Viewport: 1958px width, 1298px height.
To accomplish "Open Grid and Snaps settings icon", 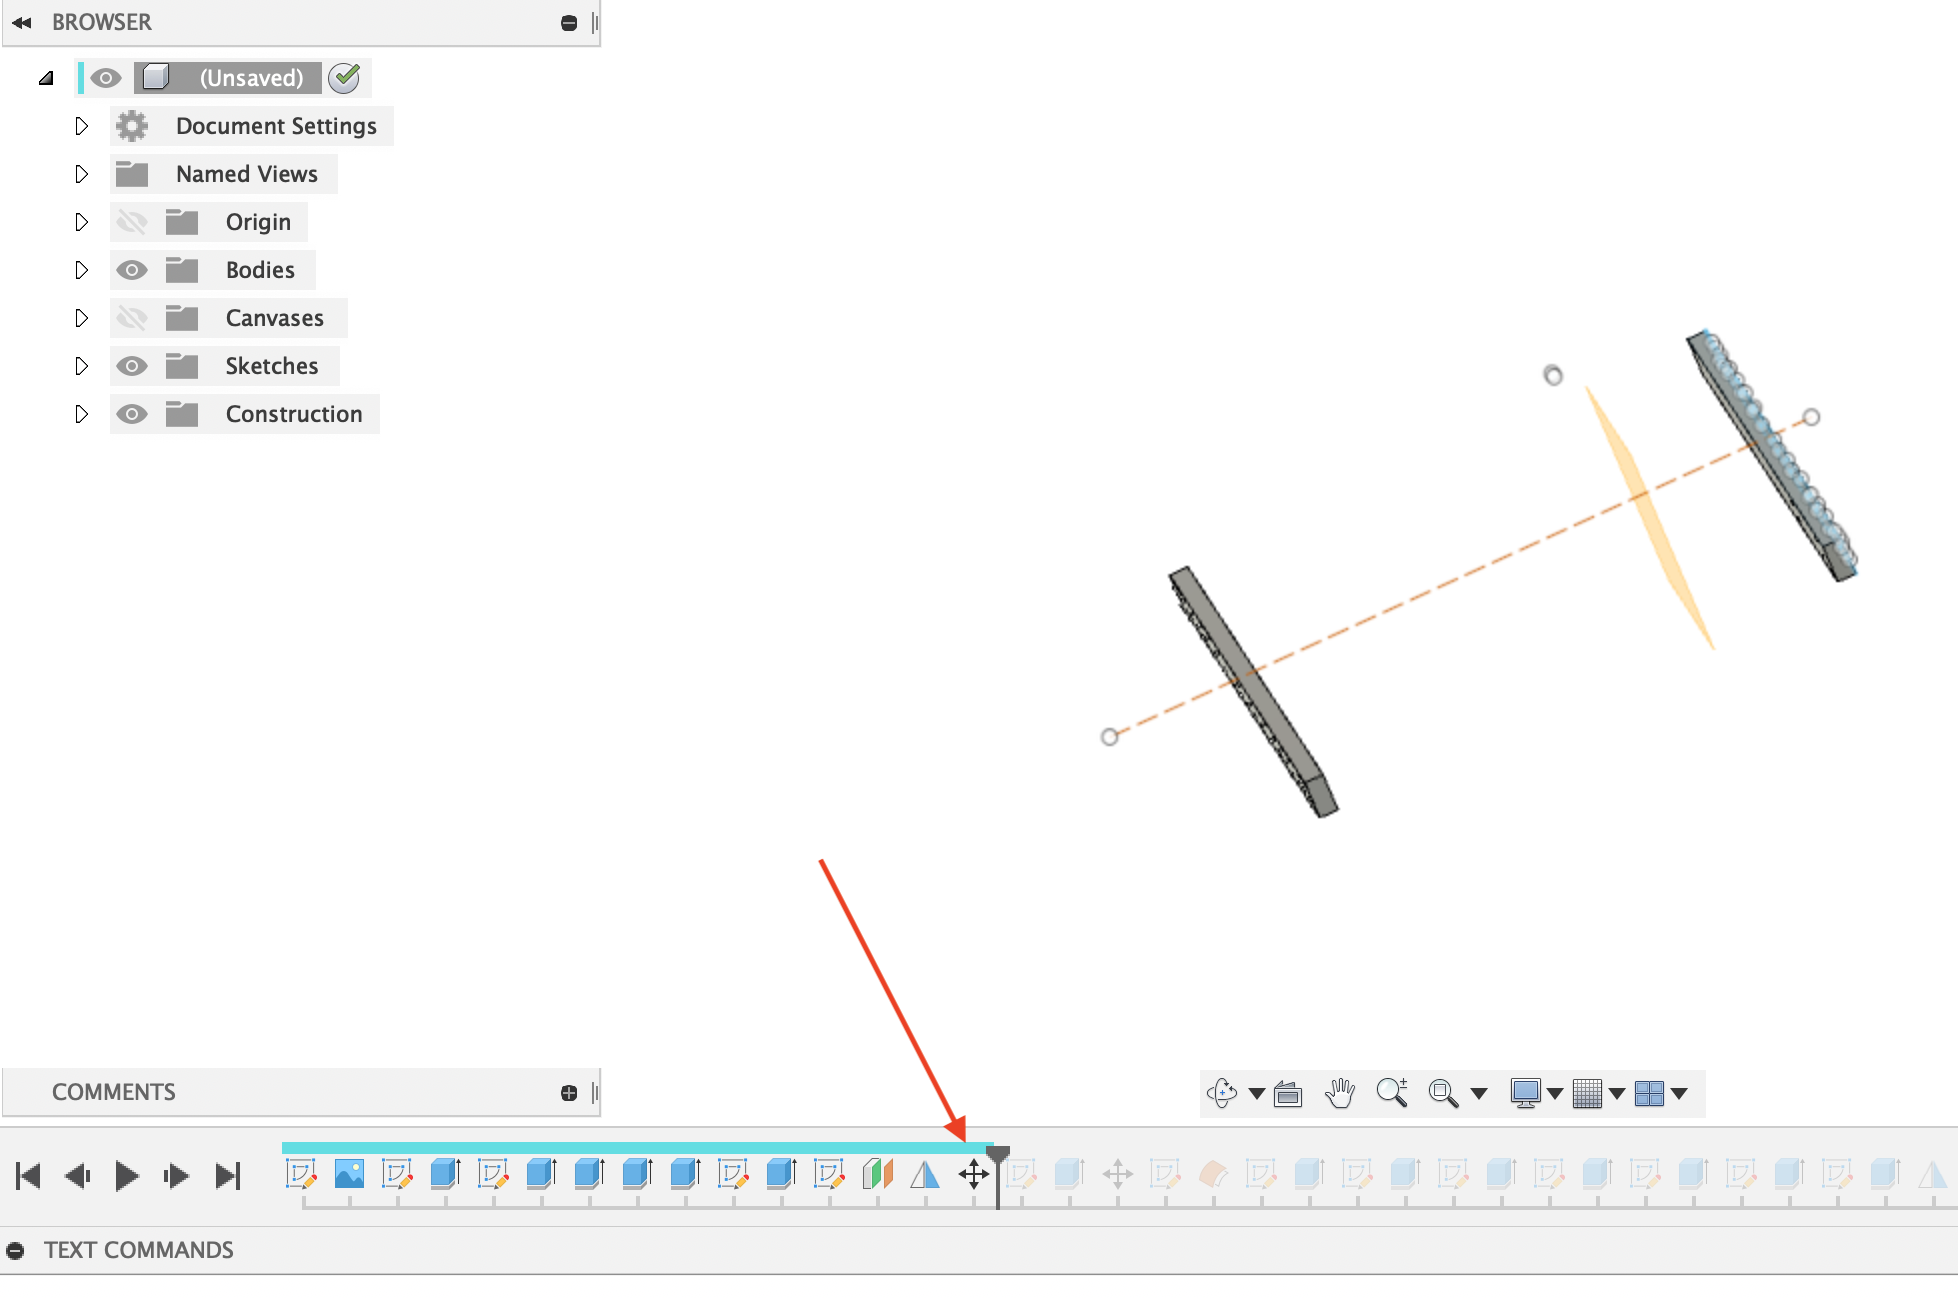I will click(x=1587, y=1093).
